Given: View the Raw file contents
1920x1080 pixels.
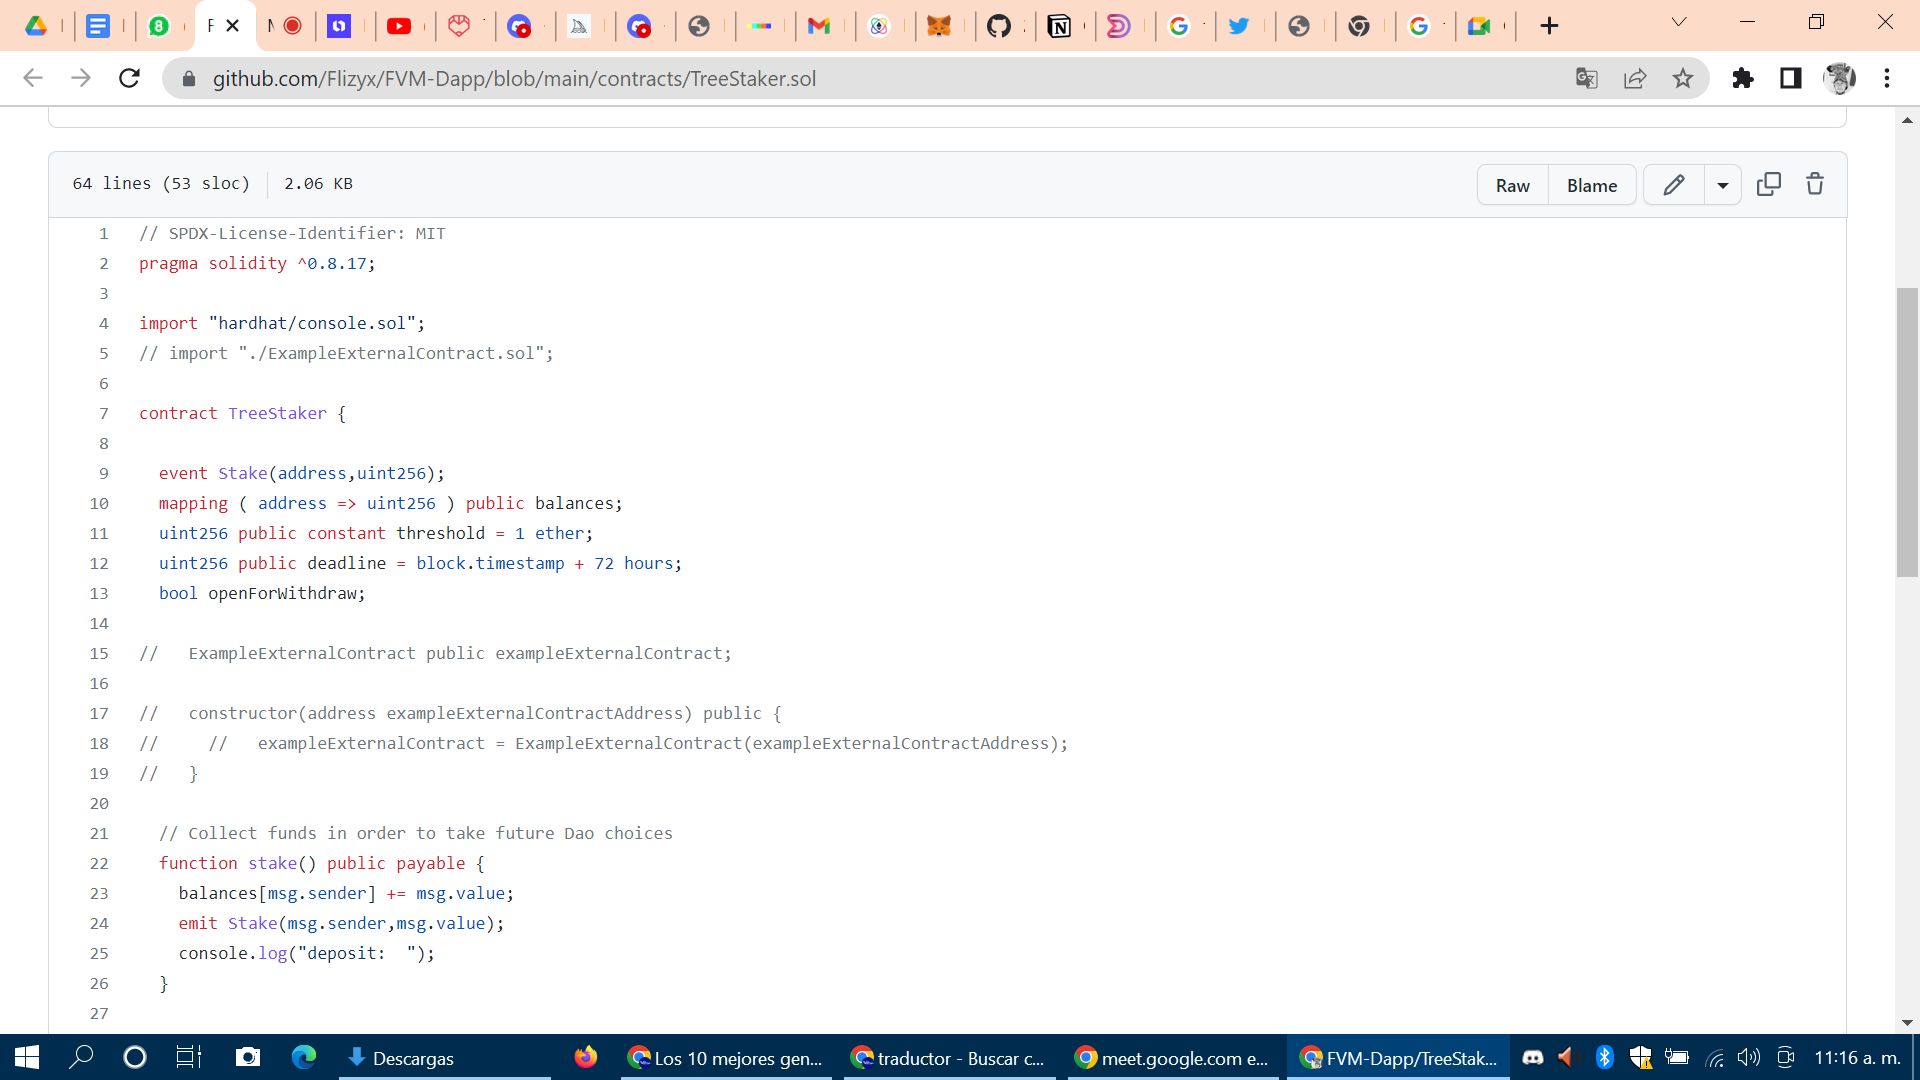Looking at the screenshot, I should [1513, 185].
